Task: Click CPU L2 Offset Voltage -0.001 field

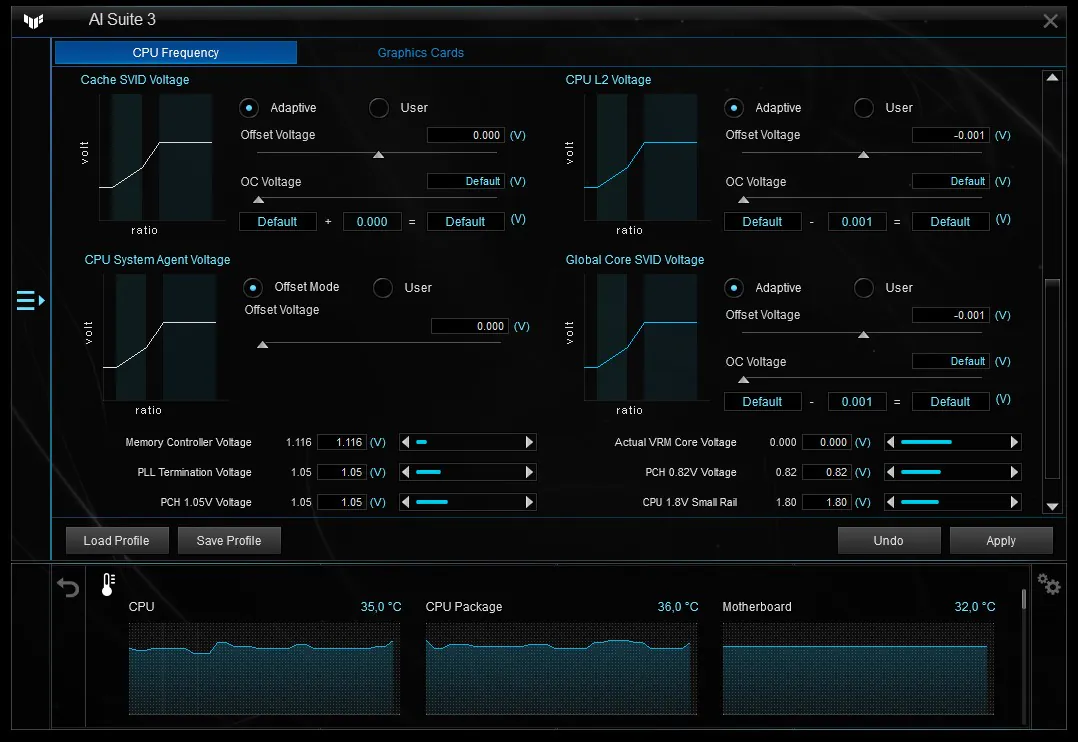Action: click(951, 135)
